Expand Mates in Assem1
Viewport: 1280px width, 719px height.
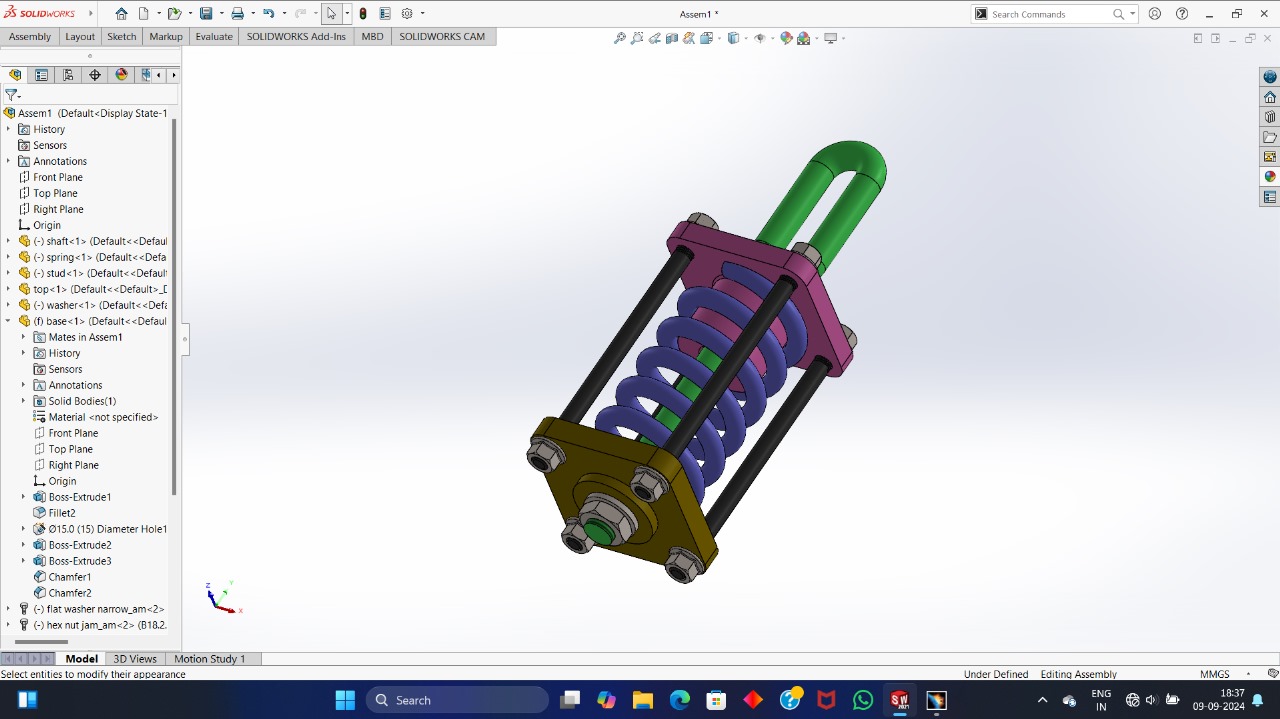(x=24, y=337)
